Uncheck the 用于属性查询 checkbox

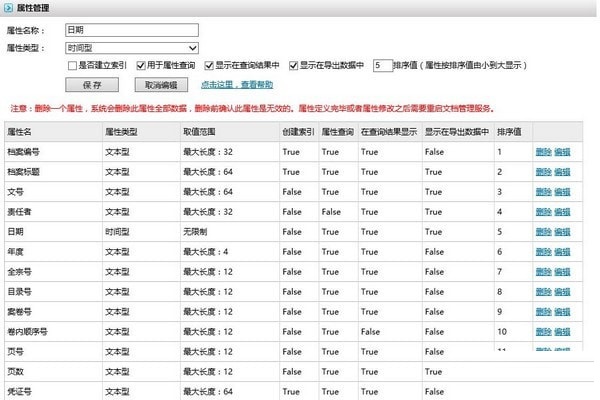pyautogui.click(x=141, y=66)
